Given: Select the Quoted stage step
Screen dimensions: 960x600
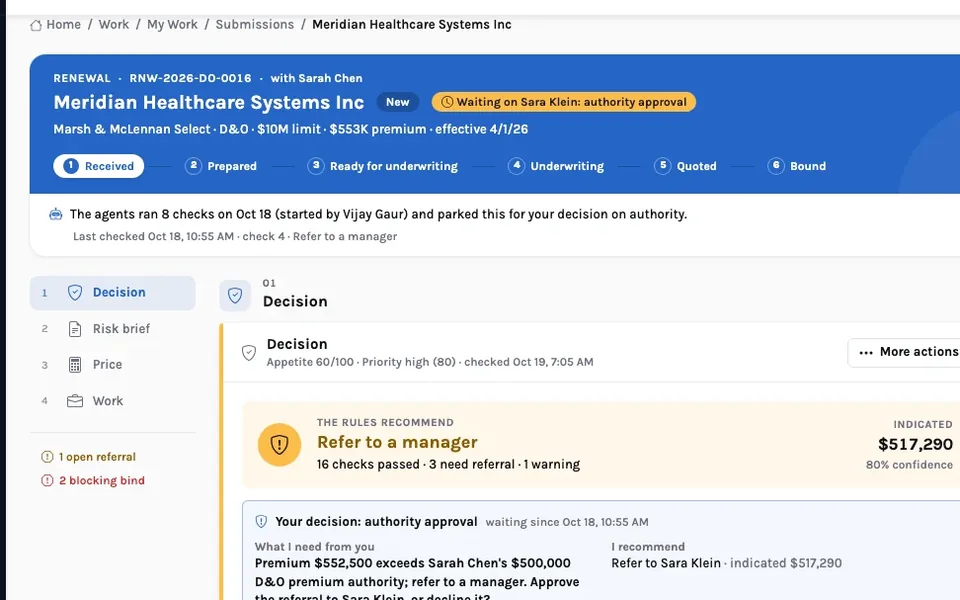Looking at the screenshot, I should [x=685, y=166].
